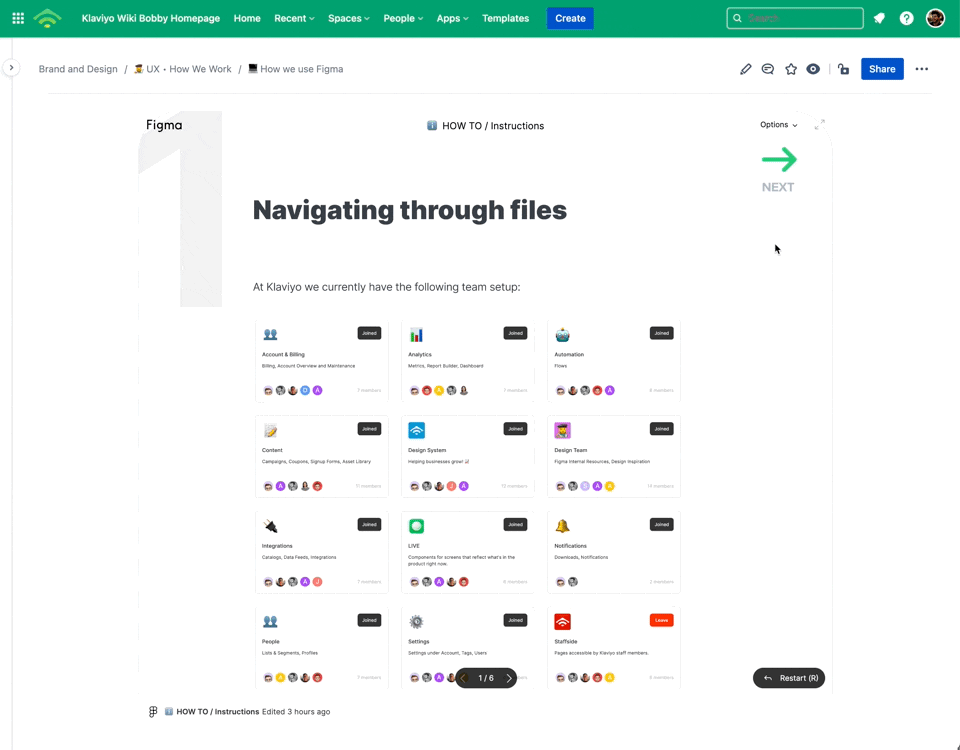The width and height of the screenshot is (960, 750).
Task: Expand the People dropdown menu
Action: (x=403, y=18)
